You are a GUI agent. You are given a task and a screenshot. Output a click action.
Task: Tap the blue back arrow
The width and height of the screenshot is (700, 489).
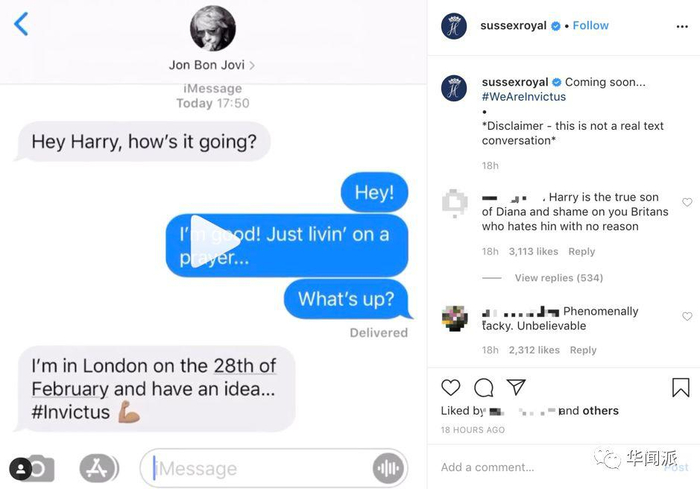click(x=21, y=24)
